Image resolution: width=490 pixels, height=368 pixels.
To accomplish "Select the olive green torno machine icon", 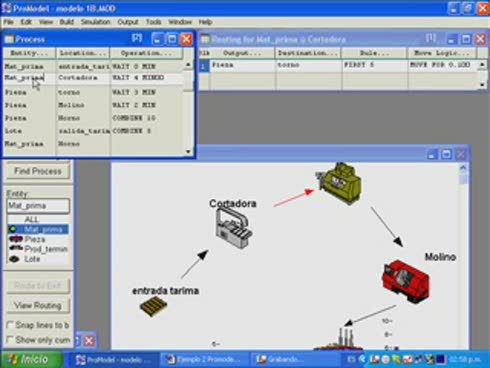I will click(339, 183).
